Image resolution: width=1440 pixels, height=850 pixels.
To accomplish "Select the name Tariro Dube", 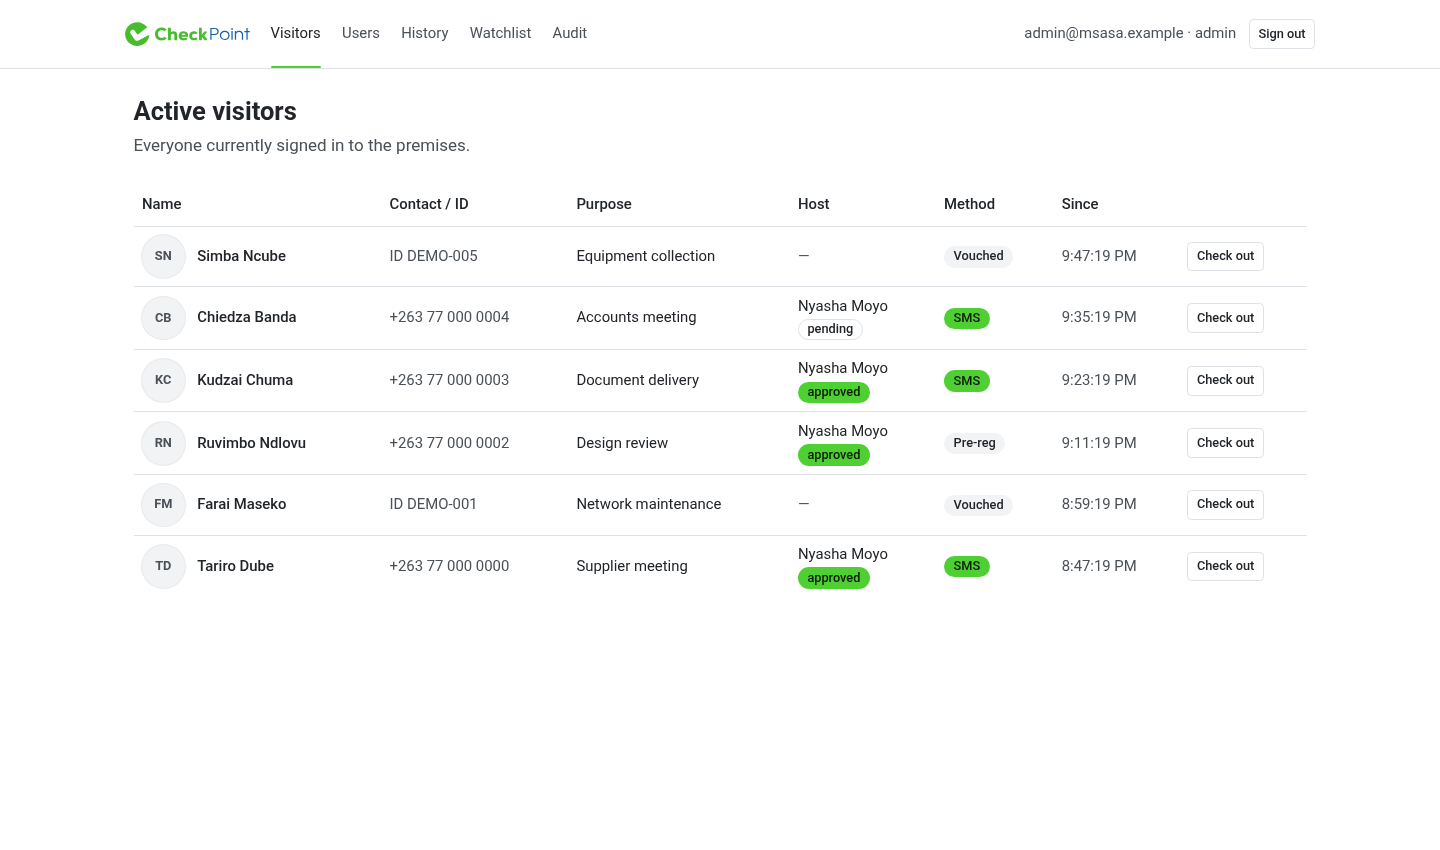I will click(235, 566).
